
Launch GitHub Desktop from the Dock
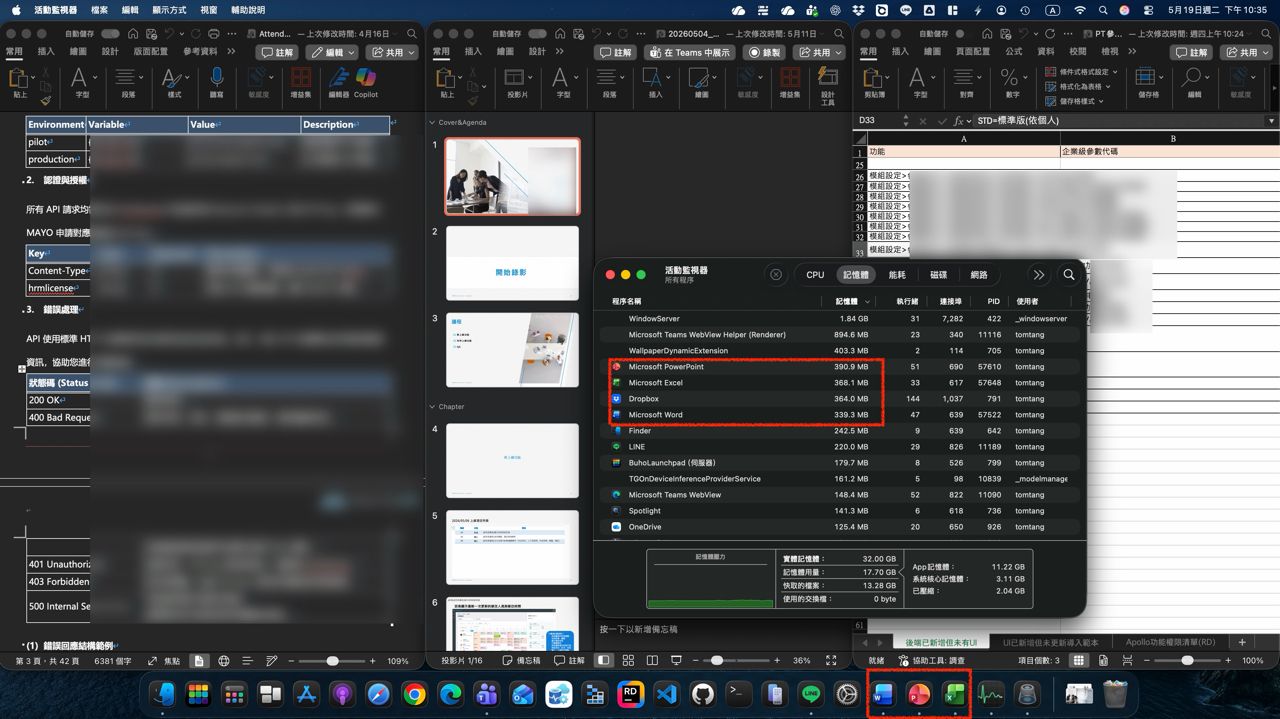pyautogui.click(x=703, y=693)
